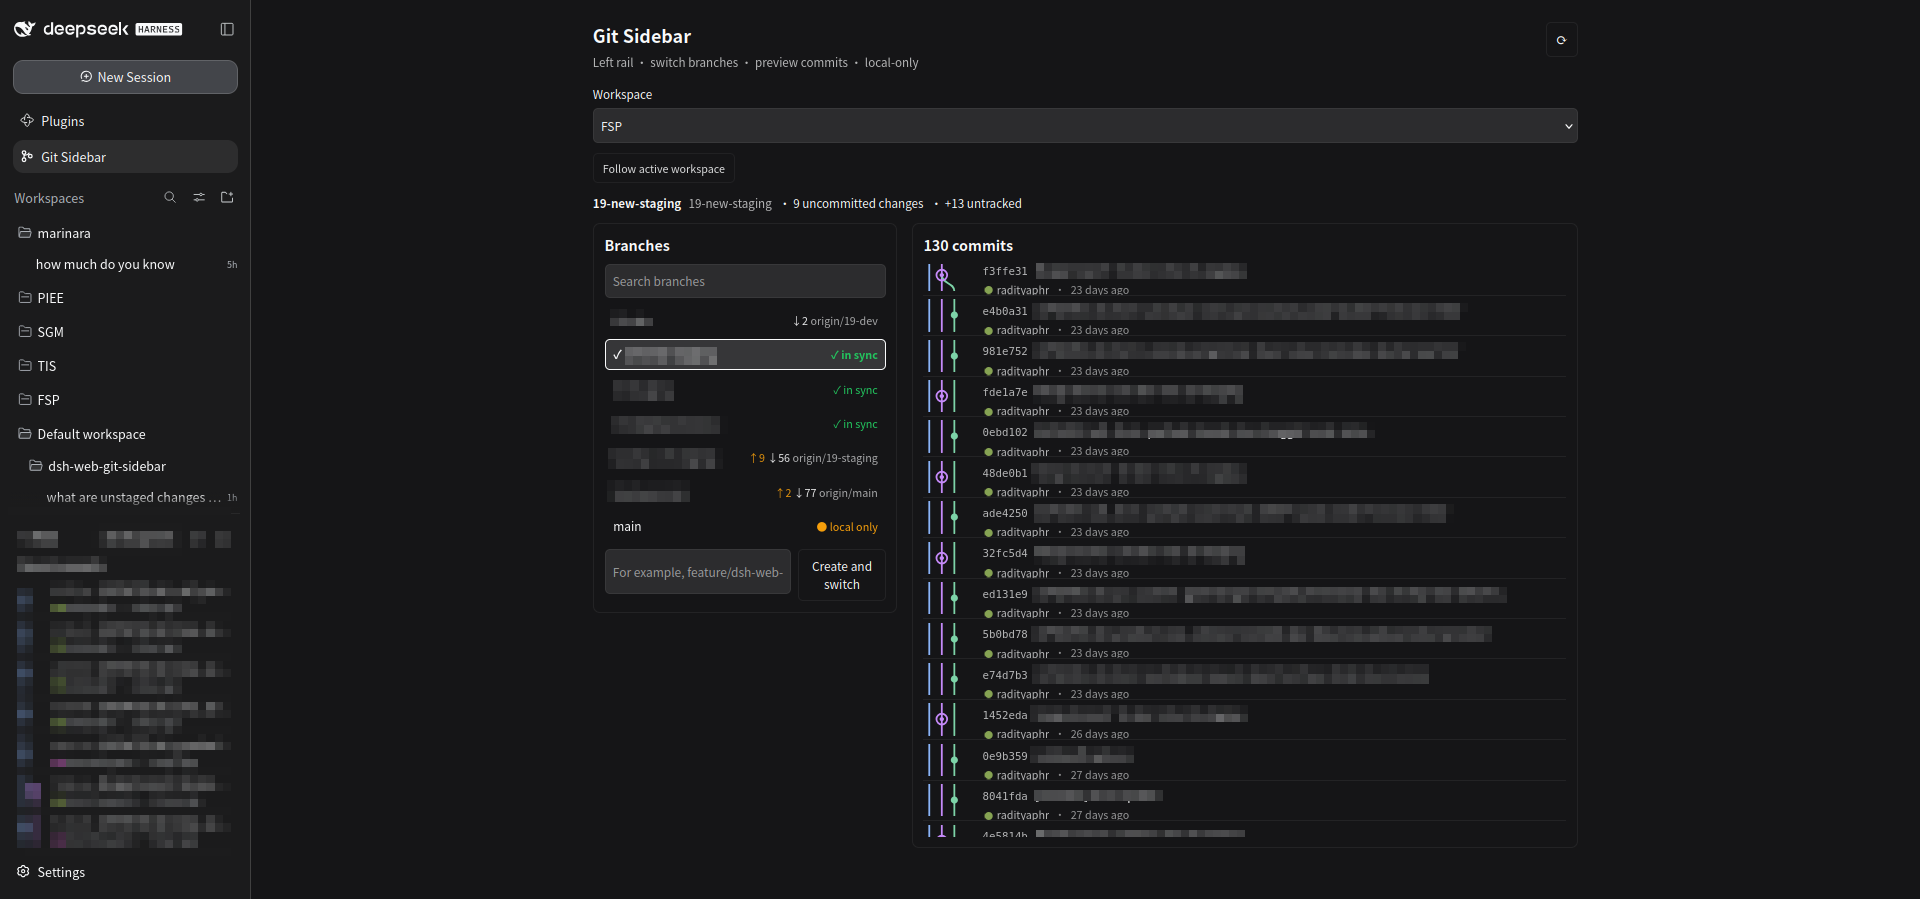Preview commit 32fc5d4
The width and height of the screenshot is (1920, 899).
click(1245, 561)
